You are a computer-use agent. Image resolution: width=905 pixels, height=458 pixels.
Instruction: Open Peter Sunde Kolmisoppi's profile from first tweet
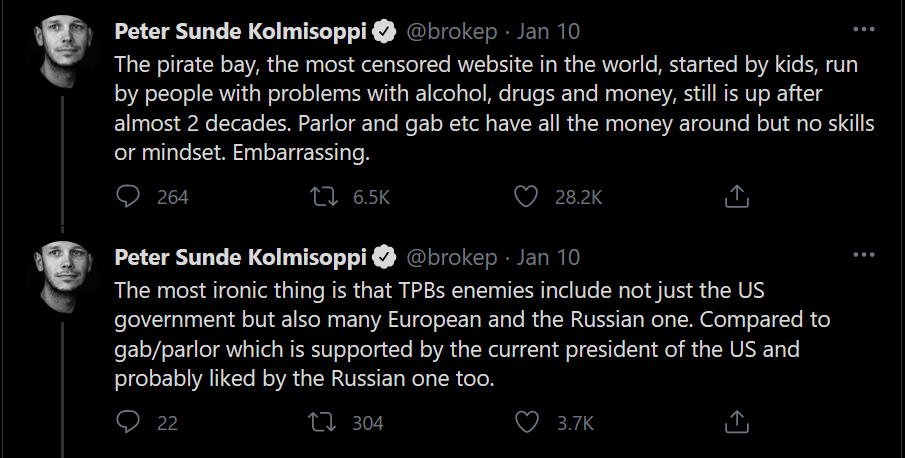241,32
